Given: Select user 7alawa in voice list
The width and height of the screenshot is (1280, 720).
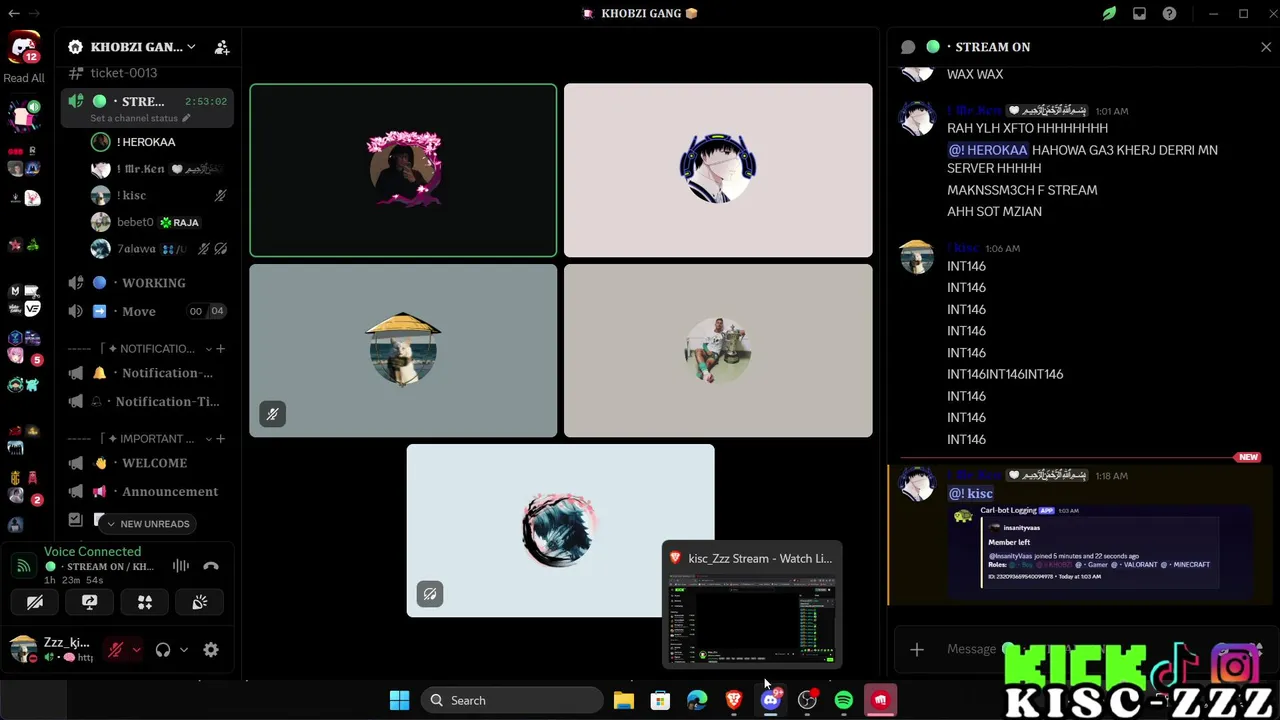Looking at the screenshot, I should (160, 249).
